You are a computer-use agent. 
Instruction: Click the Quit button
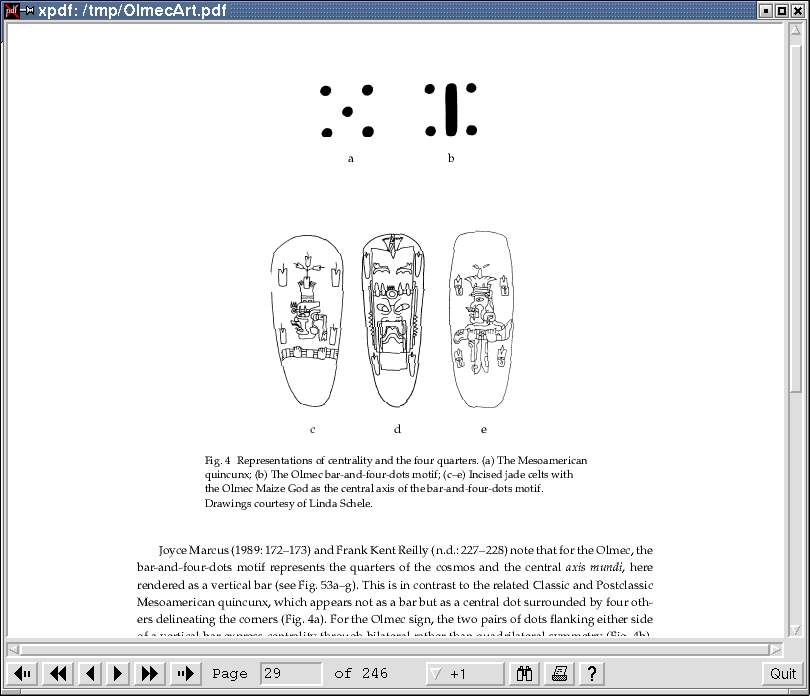[x=783, y=673]
